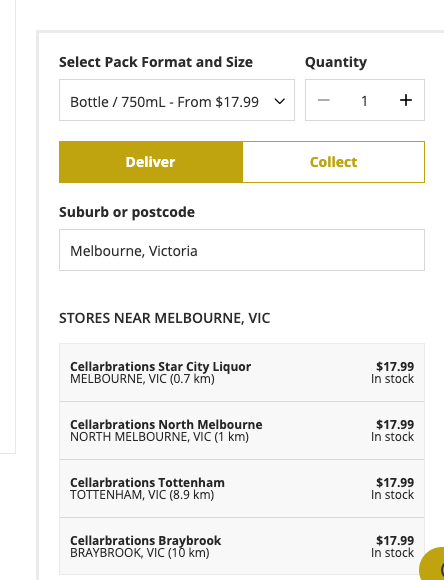
Task: Click the quantity value field showing 1
Action: point(364,101)
